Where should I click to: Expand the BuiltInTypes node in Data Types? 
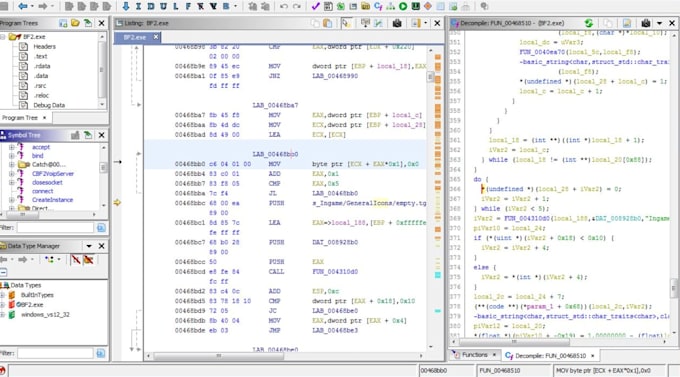pyautogui.click(x=3, y=295)
